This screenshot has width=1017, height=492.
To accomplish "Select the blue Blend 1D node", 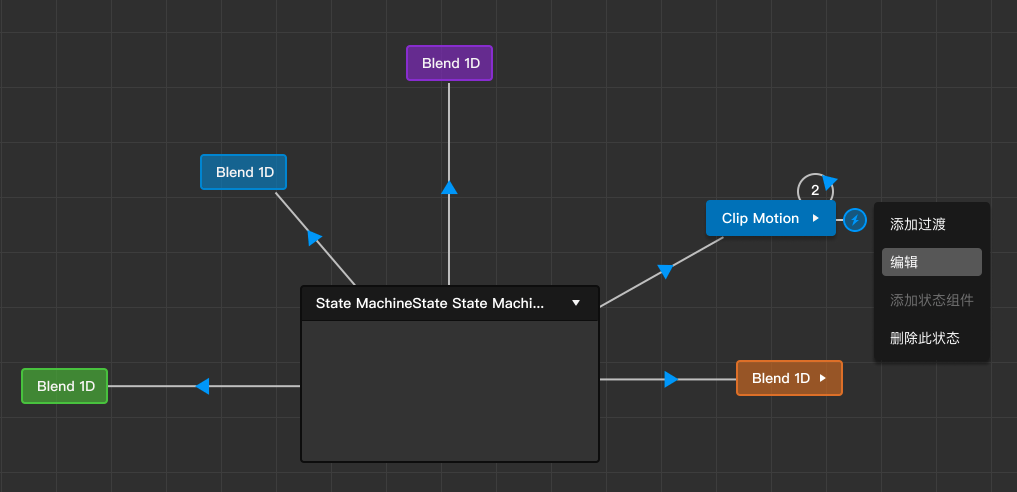I will [x=243, y=172].
